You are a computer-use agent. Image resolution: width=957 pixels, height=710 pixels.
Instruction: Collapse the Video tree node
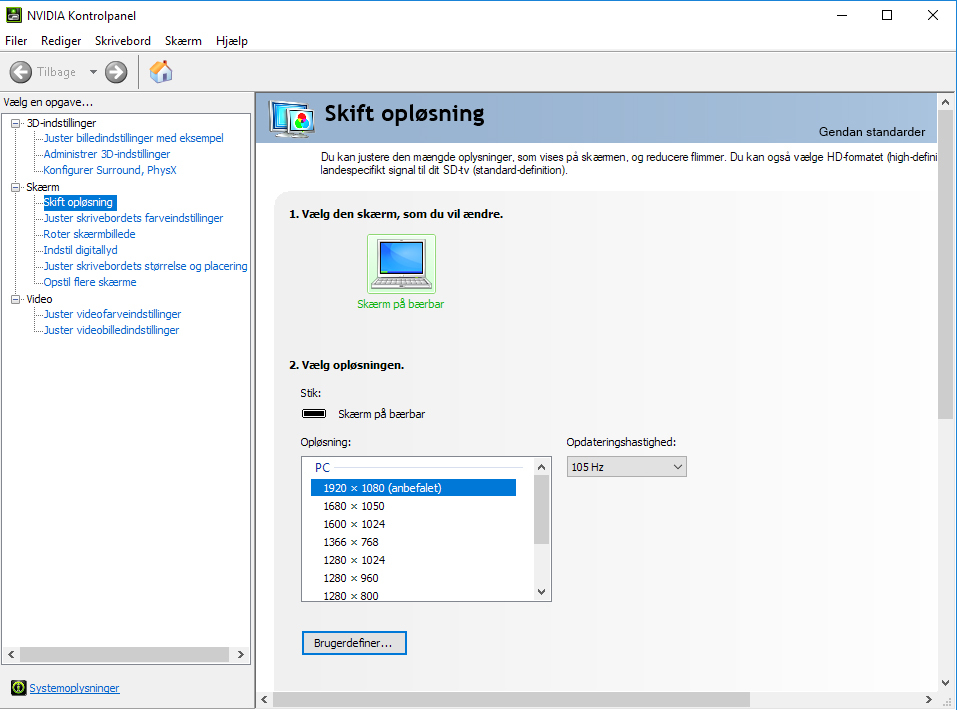(16, 299)
